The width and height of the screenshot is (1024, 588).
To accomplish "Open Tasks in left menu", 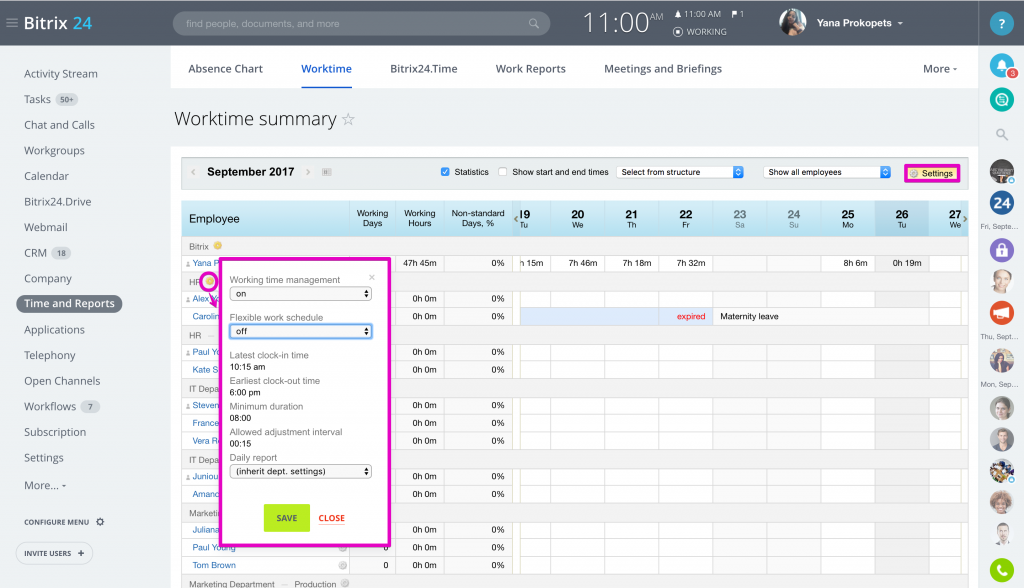I will point(37,99).
